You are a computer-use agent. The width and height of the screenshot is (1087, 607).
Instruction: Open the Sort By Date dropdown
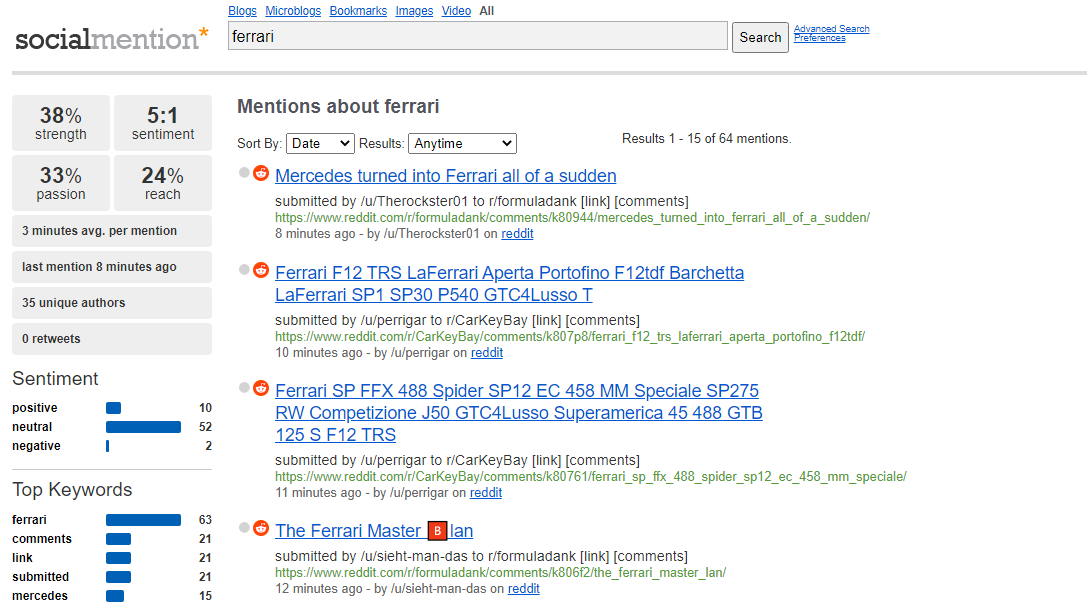[x=320, y=143]
